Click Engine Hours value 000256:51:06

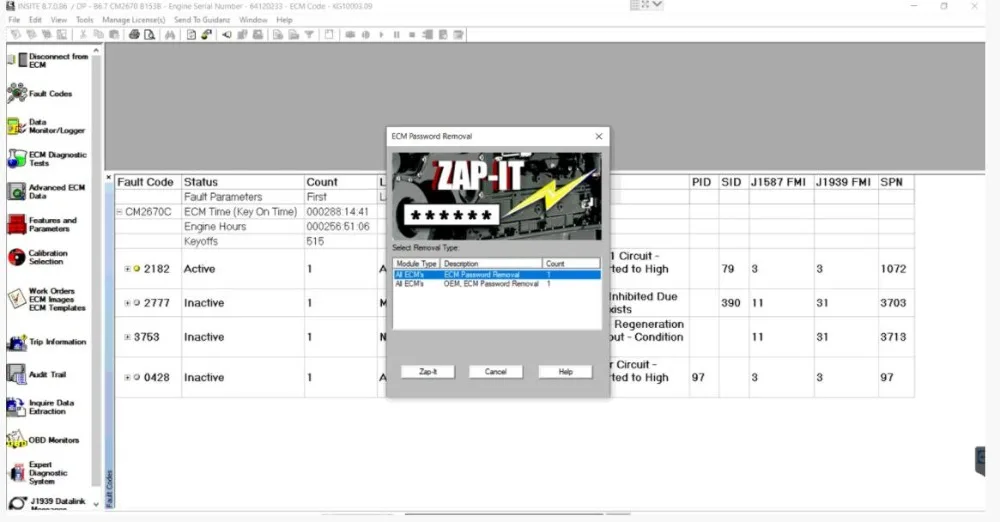coord(337,227)
